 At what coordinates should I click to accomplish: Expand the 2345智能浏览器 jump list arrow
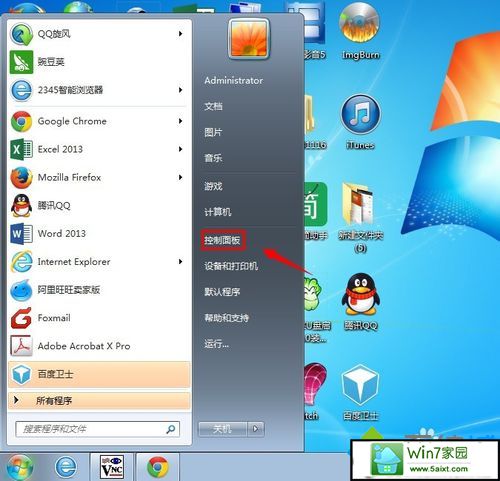coord(180,90)
